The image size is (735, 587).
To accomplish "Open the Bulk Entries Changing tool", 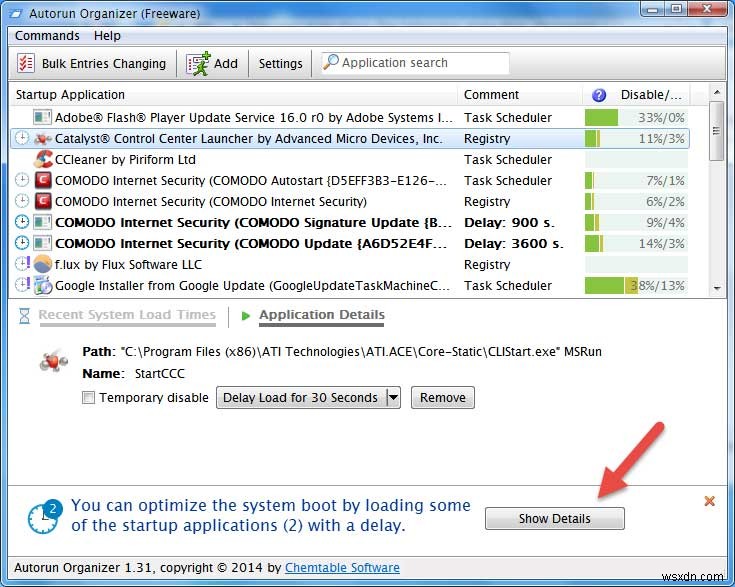I will pos(92,63).
